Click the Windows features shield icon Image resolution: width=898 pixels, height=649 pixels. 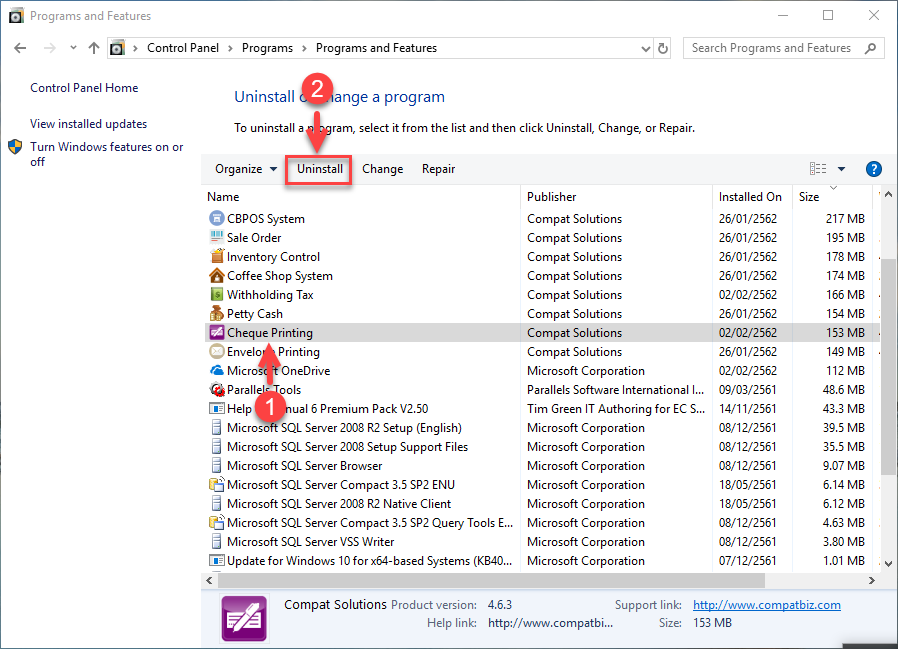[15, 147]
